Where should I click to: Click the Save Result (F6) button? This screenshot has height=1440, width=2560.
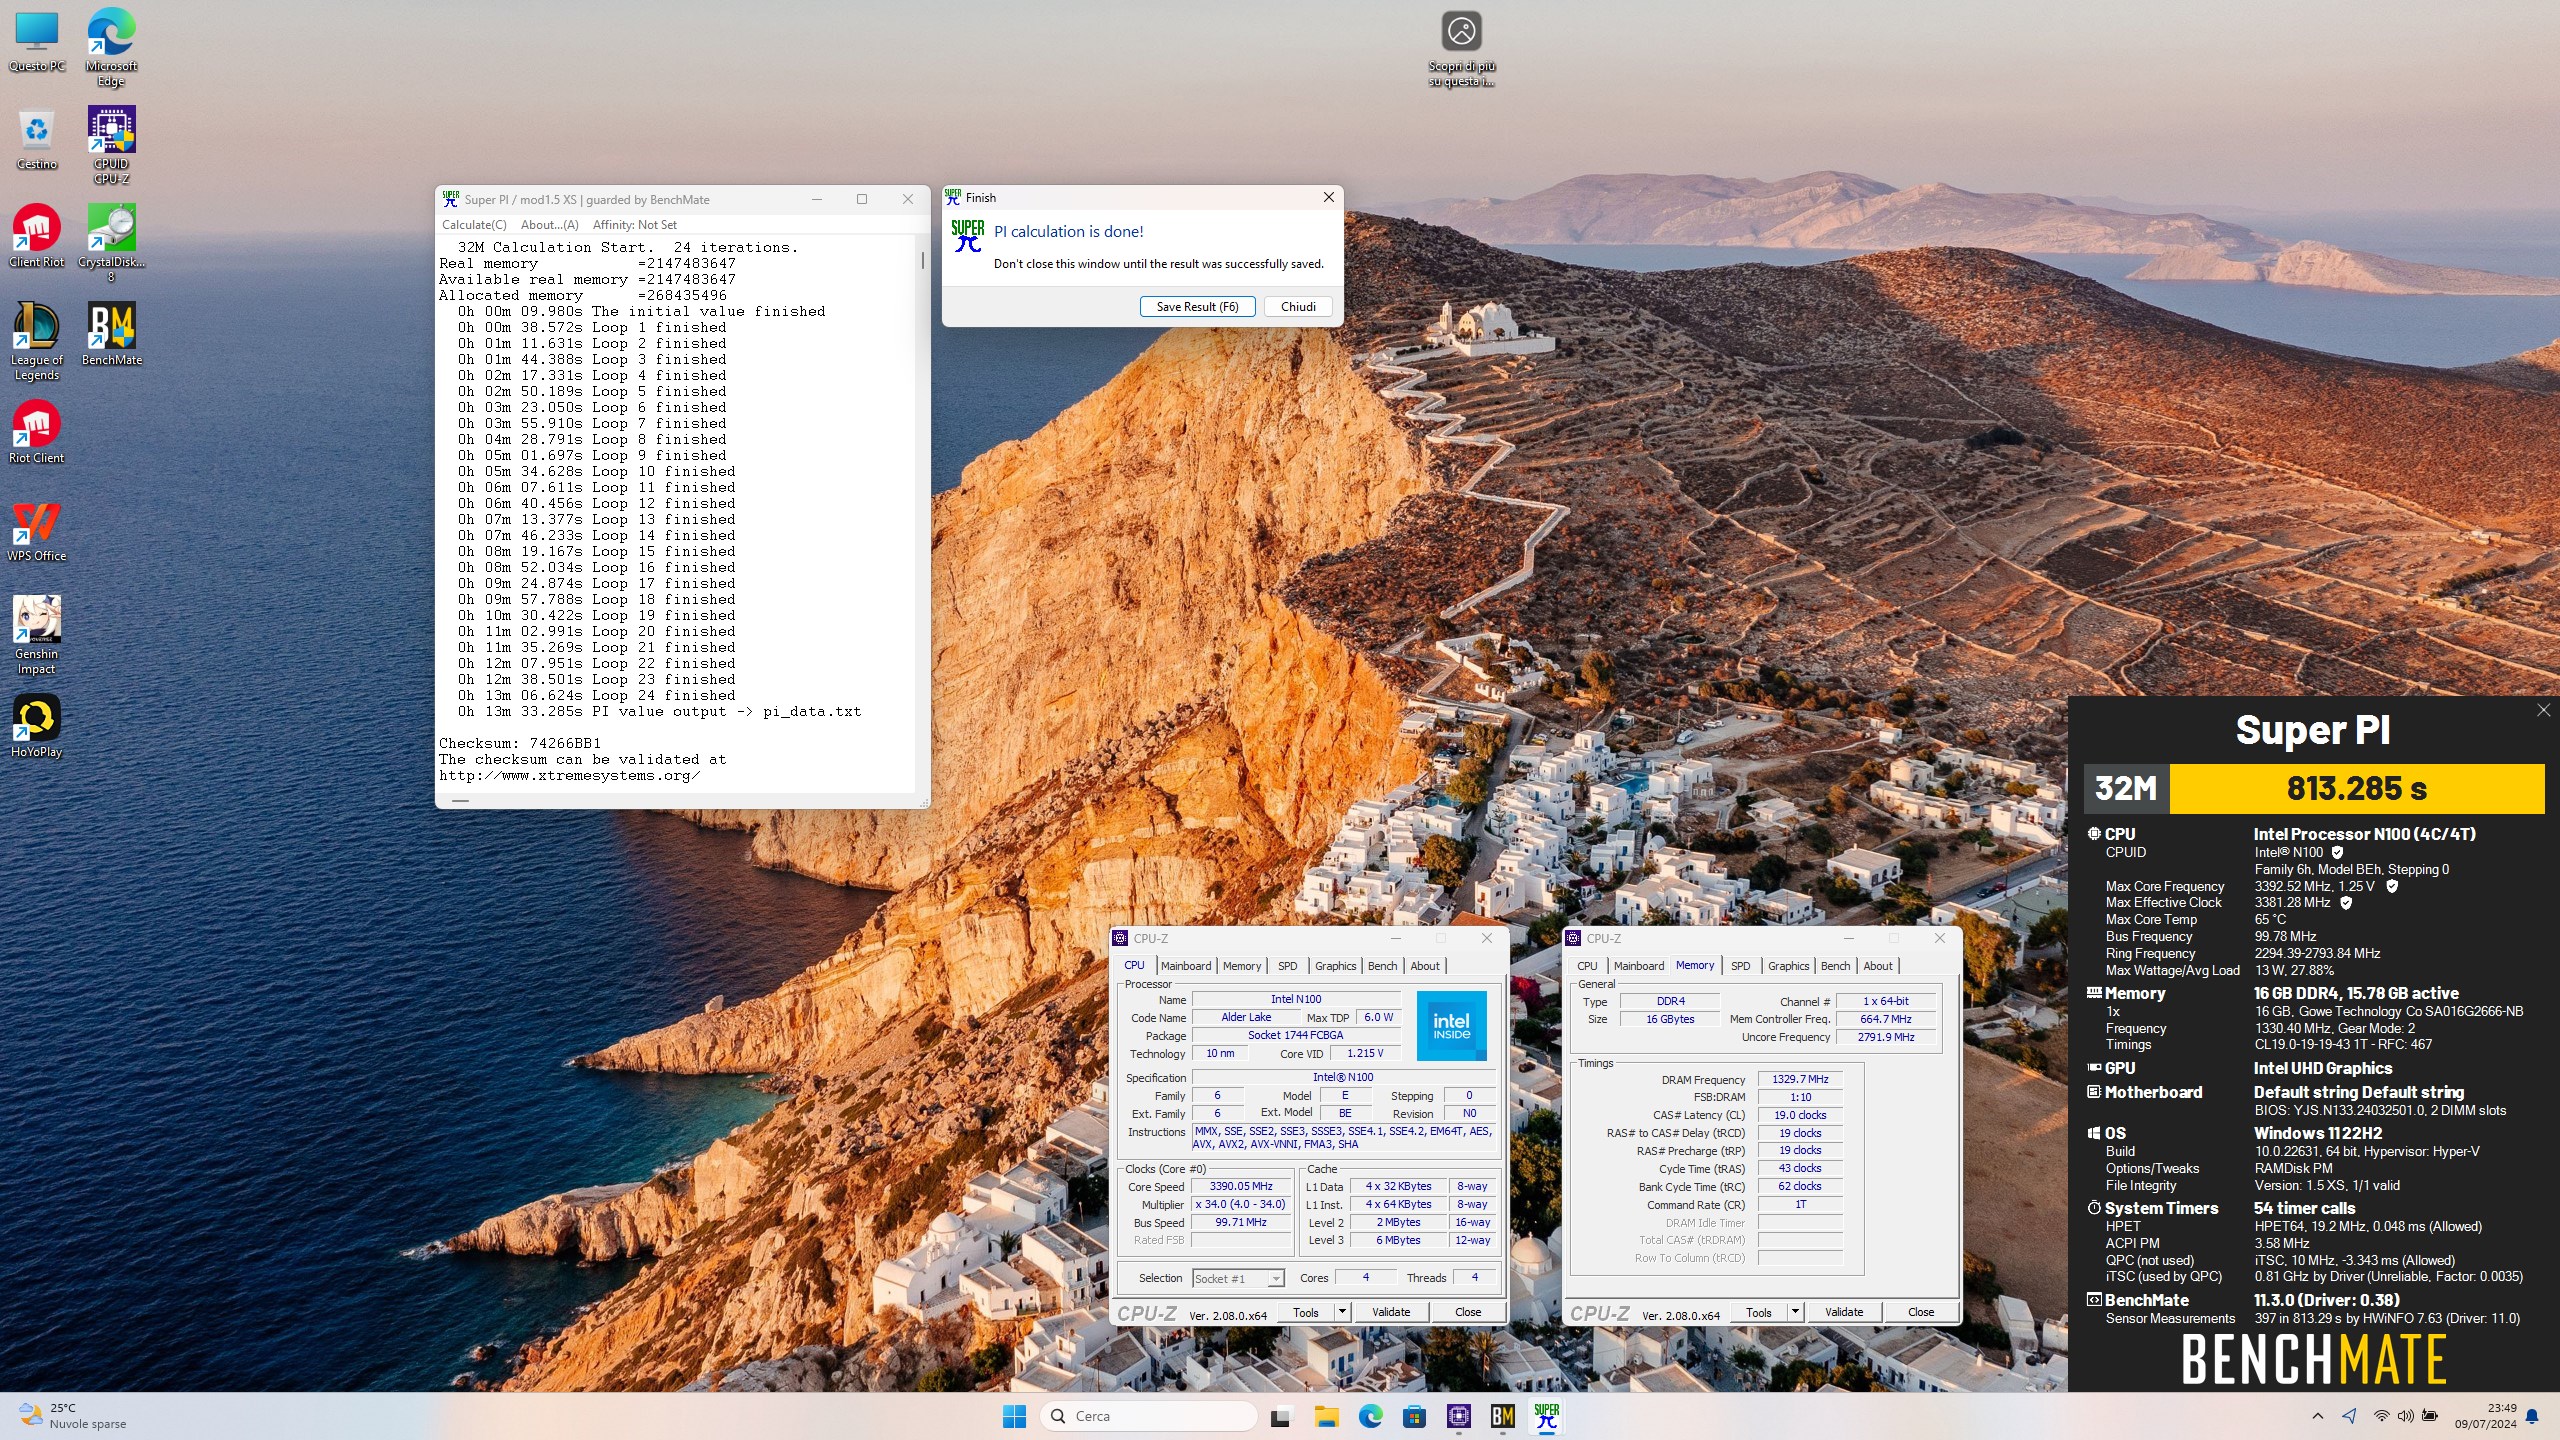click(x=1197, y=307)
